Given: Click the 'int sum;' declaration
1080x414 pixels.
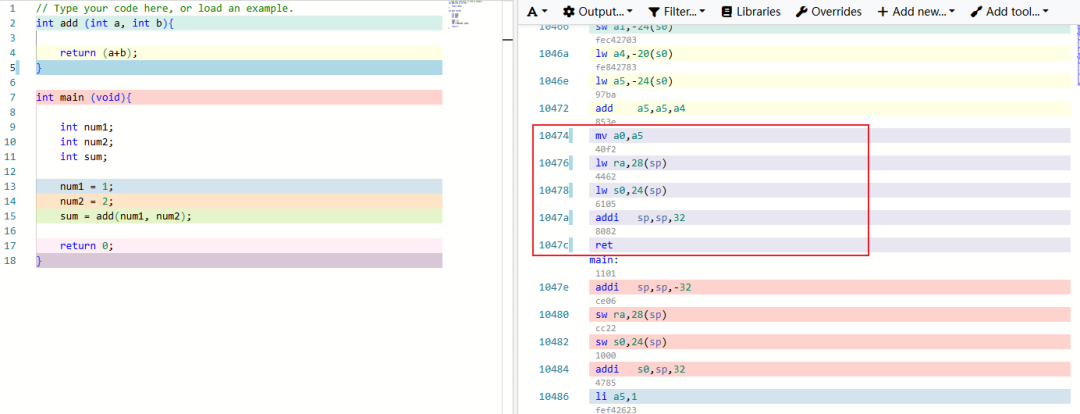Looking at the screenshot, I should click(x=83, y=156).
